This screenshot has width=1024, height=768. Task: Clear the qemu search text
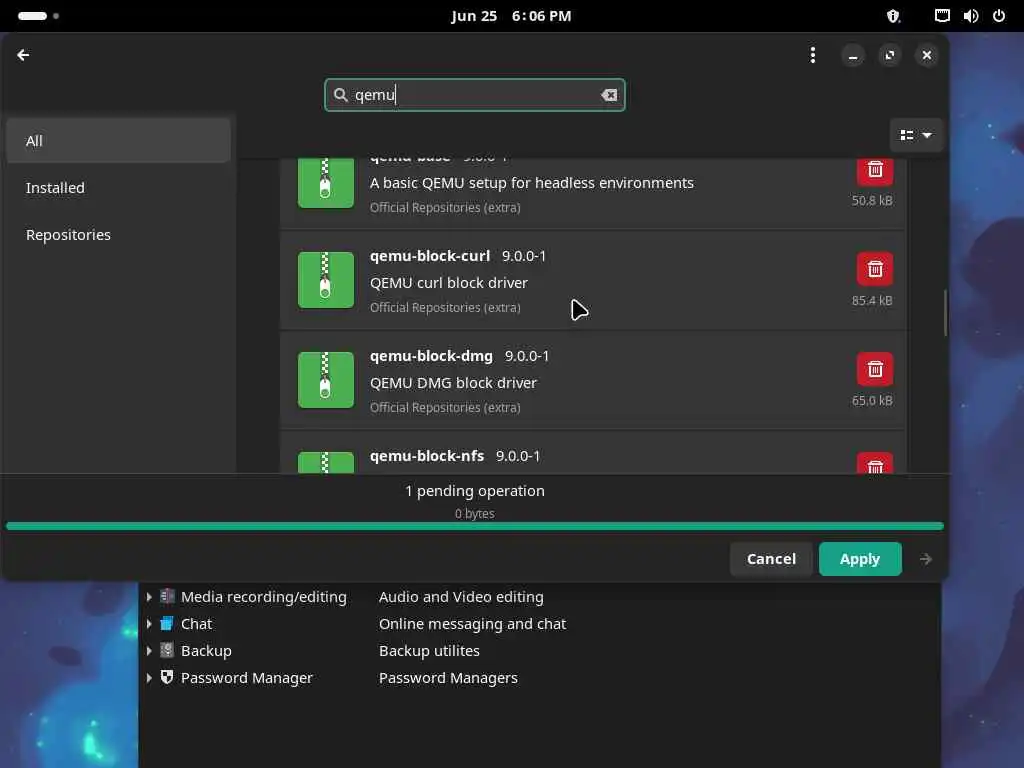pos(609,95)
